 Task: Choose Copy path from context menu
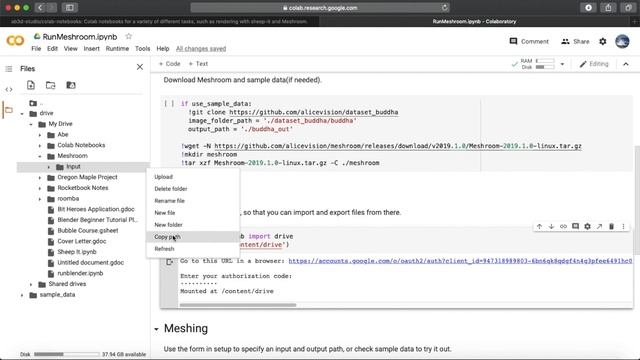point(193,237)
